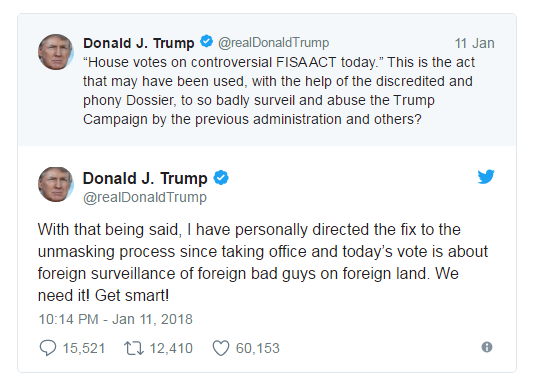534x382 pixels.
Task: Click the 15,521 replies count
Action: coord(84,348)
